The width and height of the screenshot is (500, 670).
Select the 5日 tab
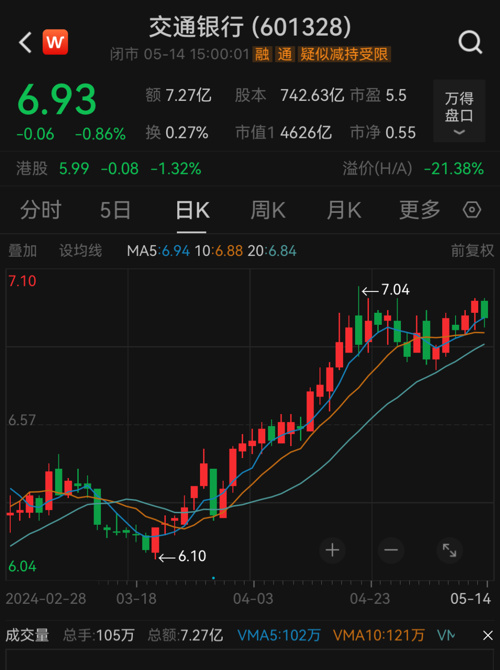(115, 210)
